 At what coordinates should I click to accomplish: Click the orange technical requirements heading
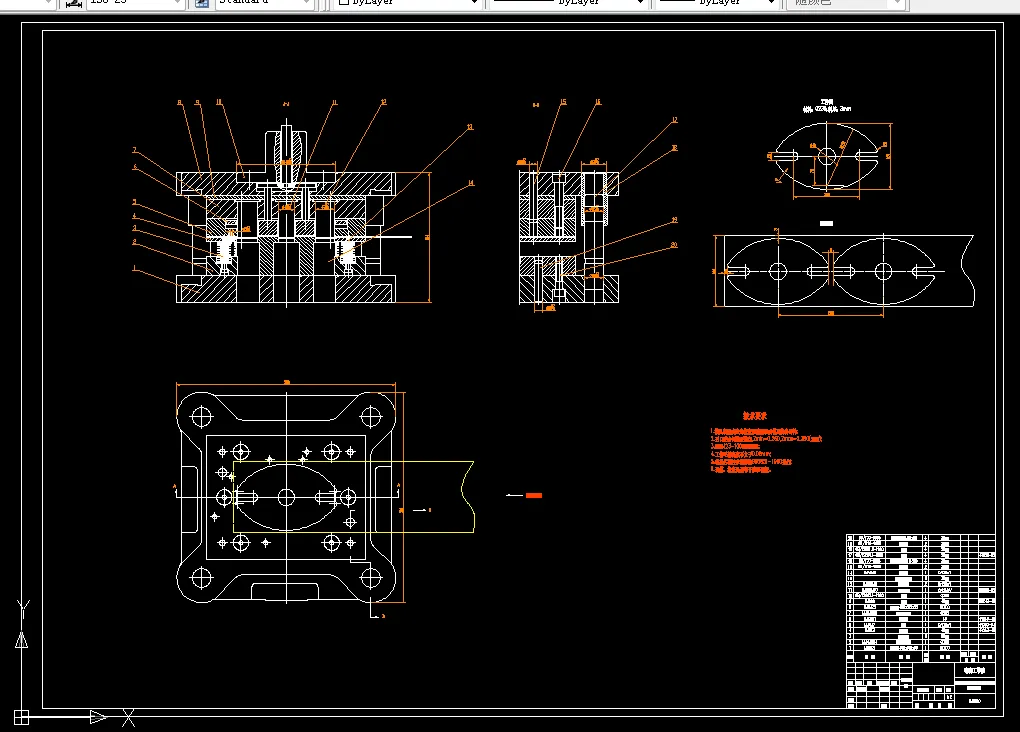[x=755, y=416]
